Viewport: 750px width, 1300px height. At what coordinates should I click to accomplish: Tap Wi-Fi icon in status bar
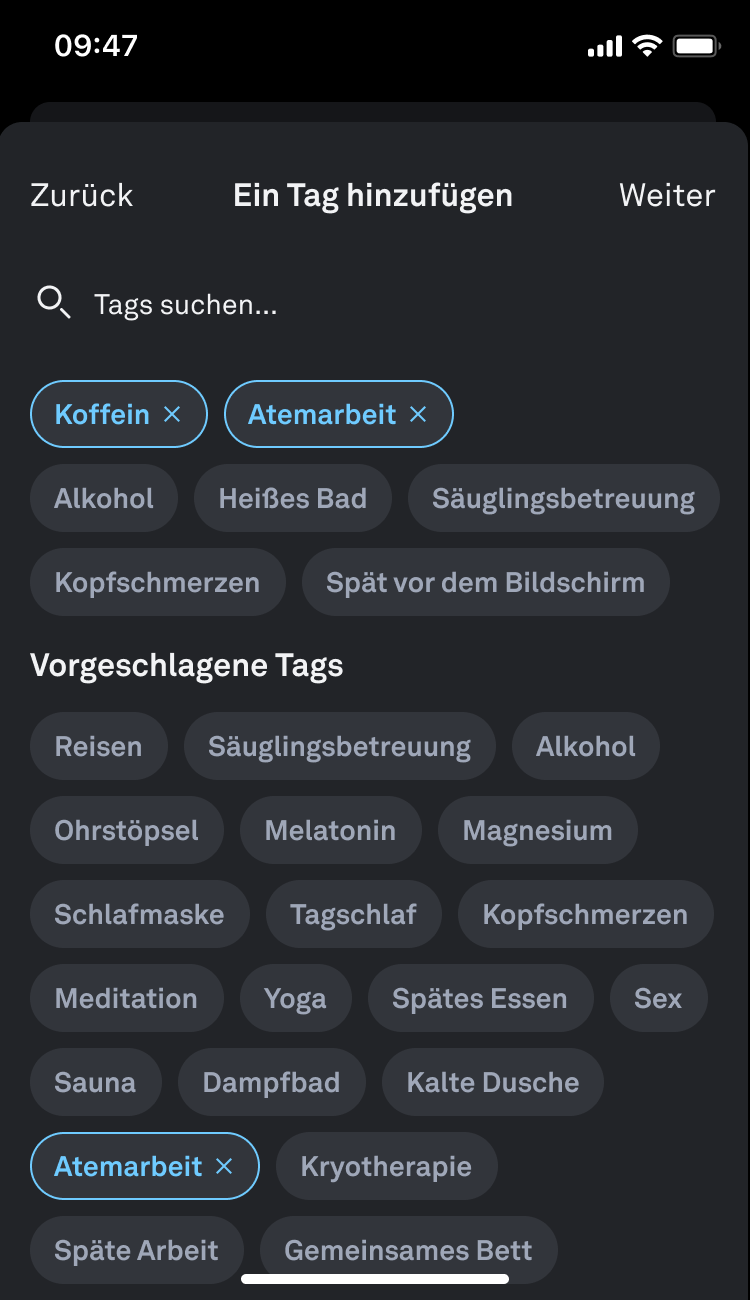(x=647, y=46)
